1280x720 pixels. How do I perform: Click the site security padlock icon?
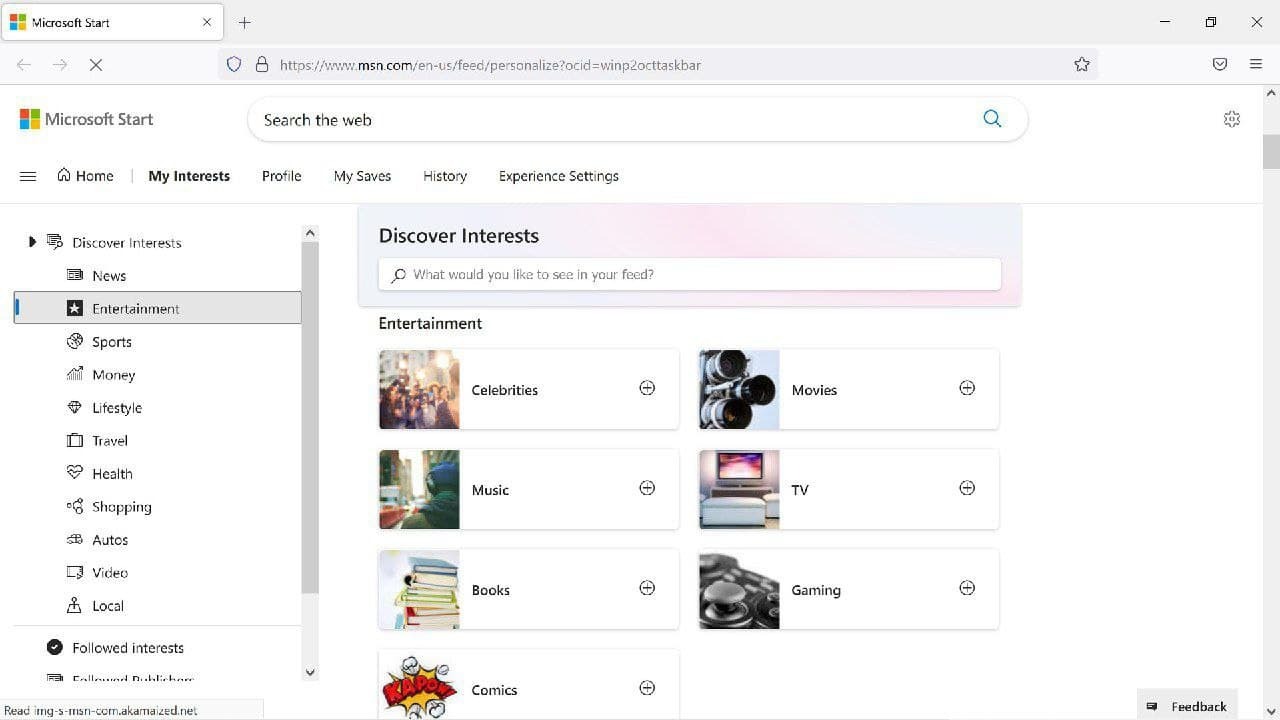pos(262,64)
